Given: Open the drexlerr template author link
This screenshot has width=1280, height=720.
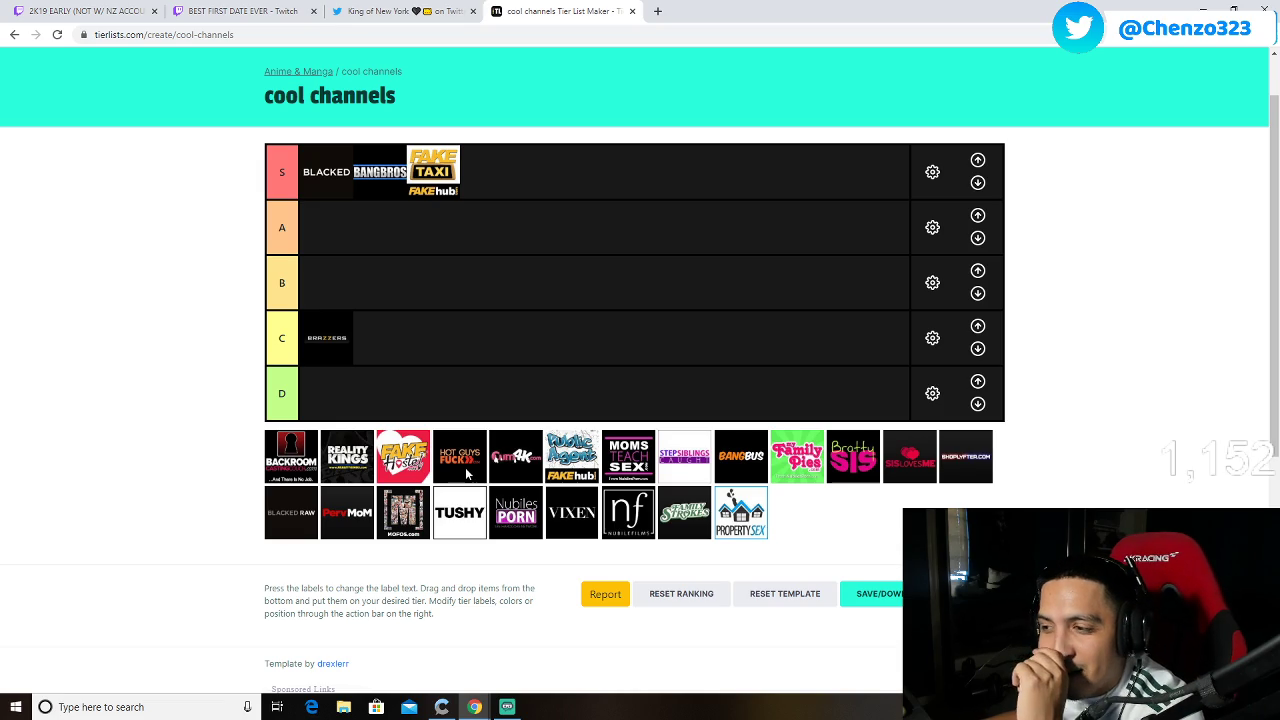Looking at the screenshot, I should click(333, 664).
